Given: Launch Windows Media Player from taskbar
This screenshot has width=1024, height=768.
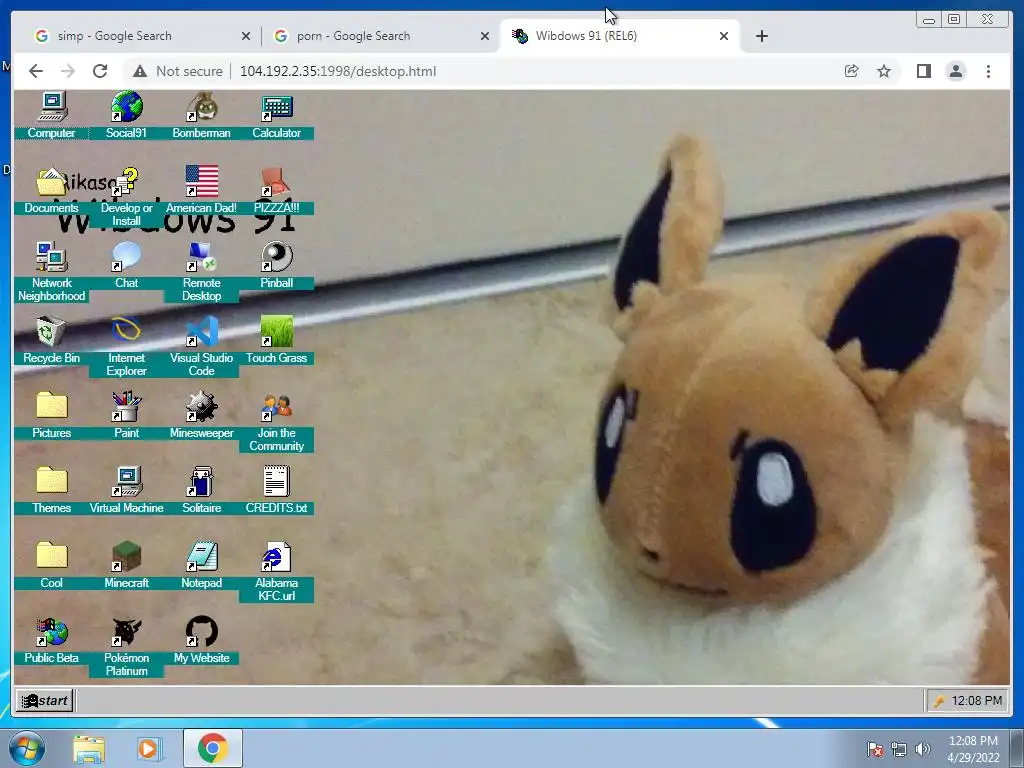Looking at the screenshot, I should click(148, 748).
